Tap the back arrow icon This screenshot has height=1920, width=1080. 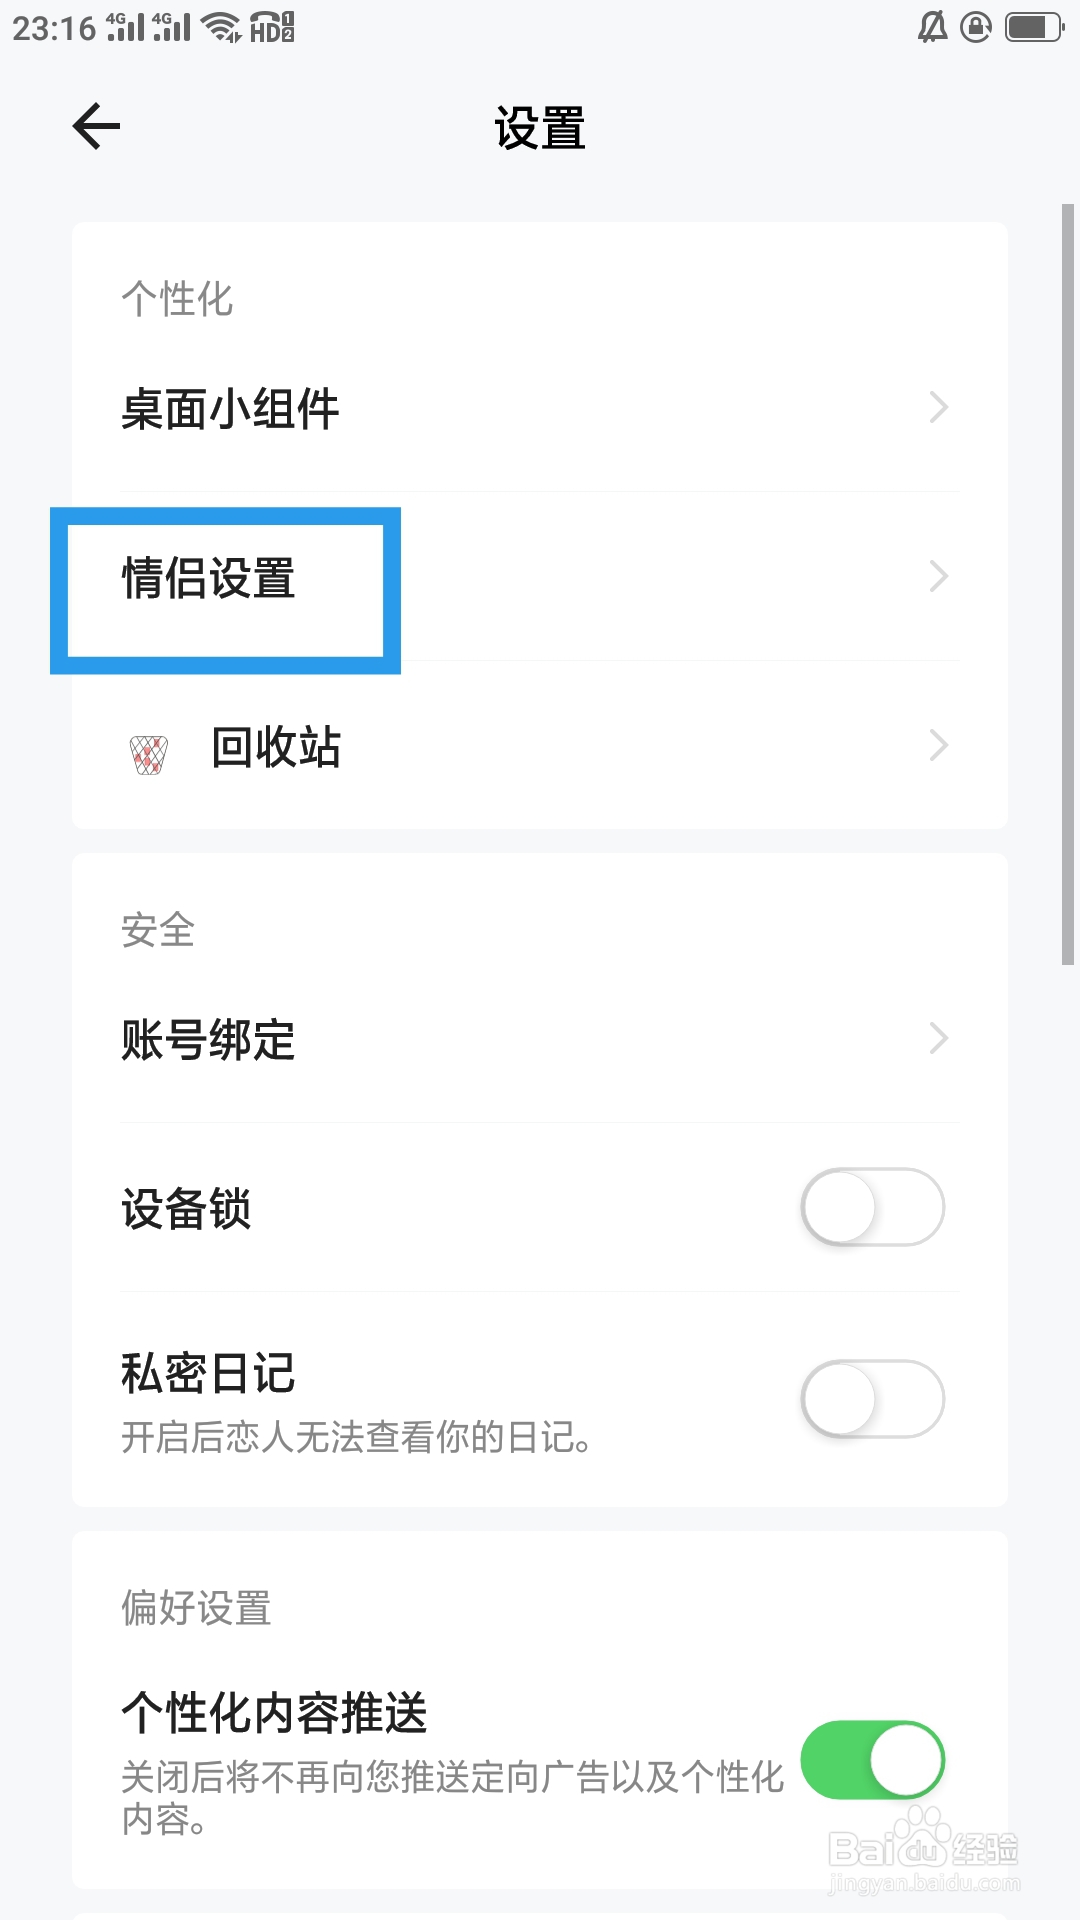(x=97, y=127)
